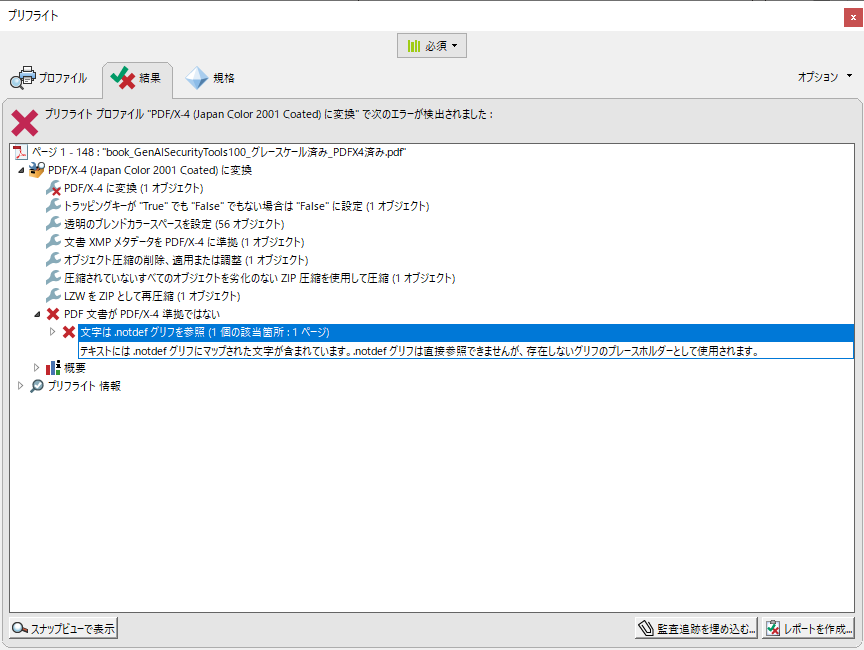Click the 監査追跡を埋め込む button
Viewport: 864px width, 650px height.
coord(697,629)
